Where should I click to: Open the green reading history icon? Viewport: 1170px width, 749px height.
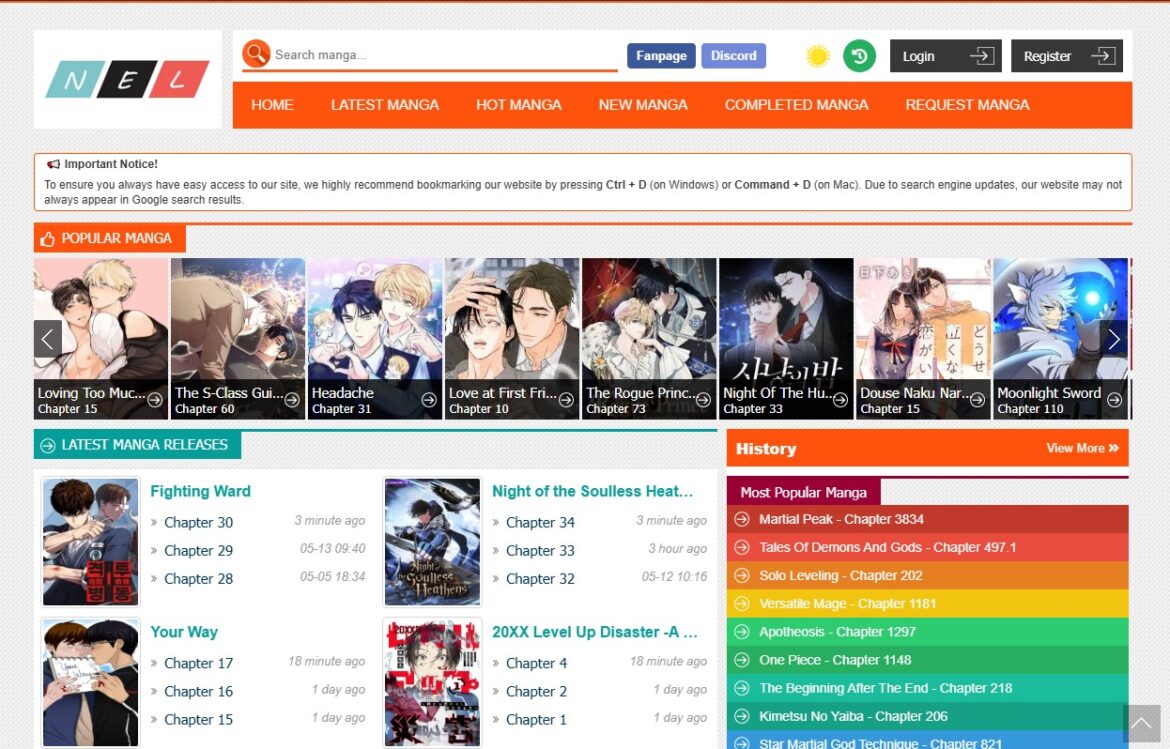(860, 56)
